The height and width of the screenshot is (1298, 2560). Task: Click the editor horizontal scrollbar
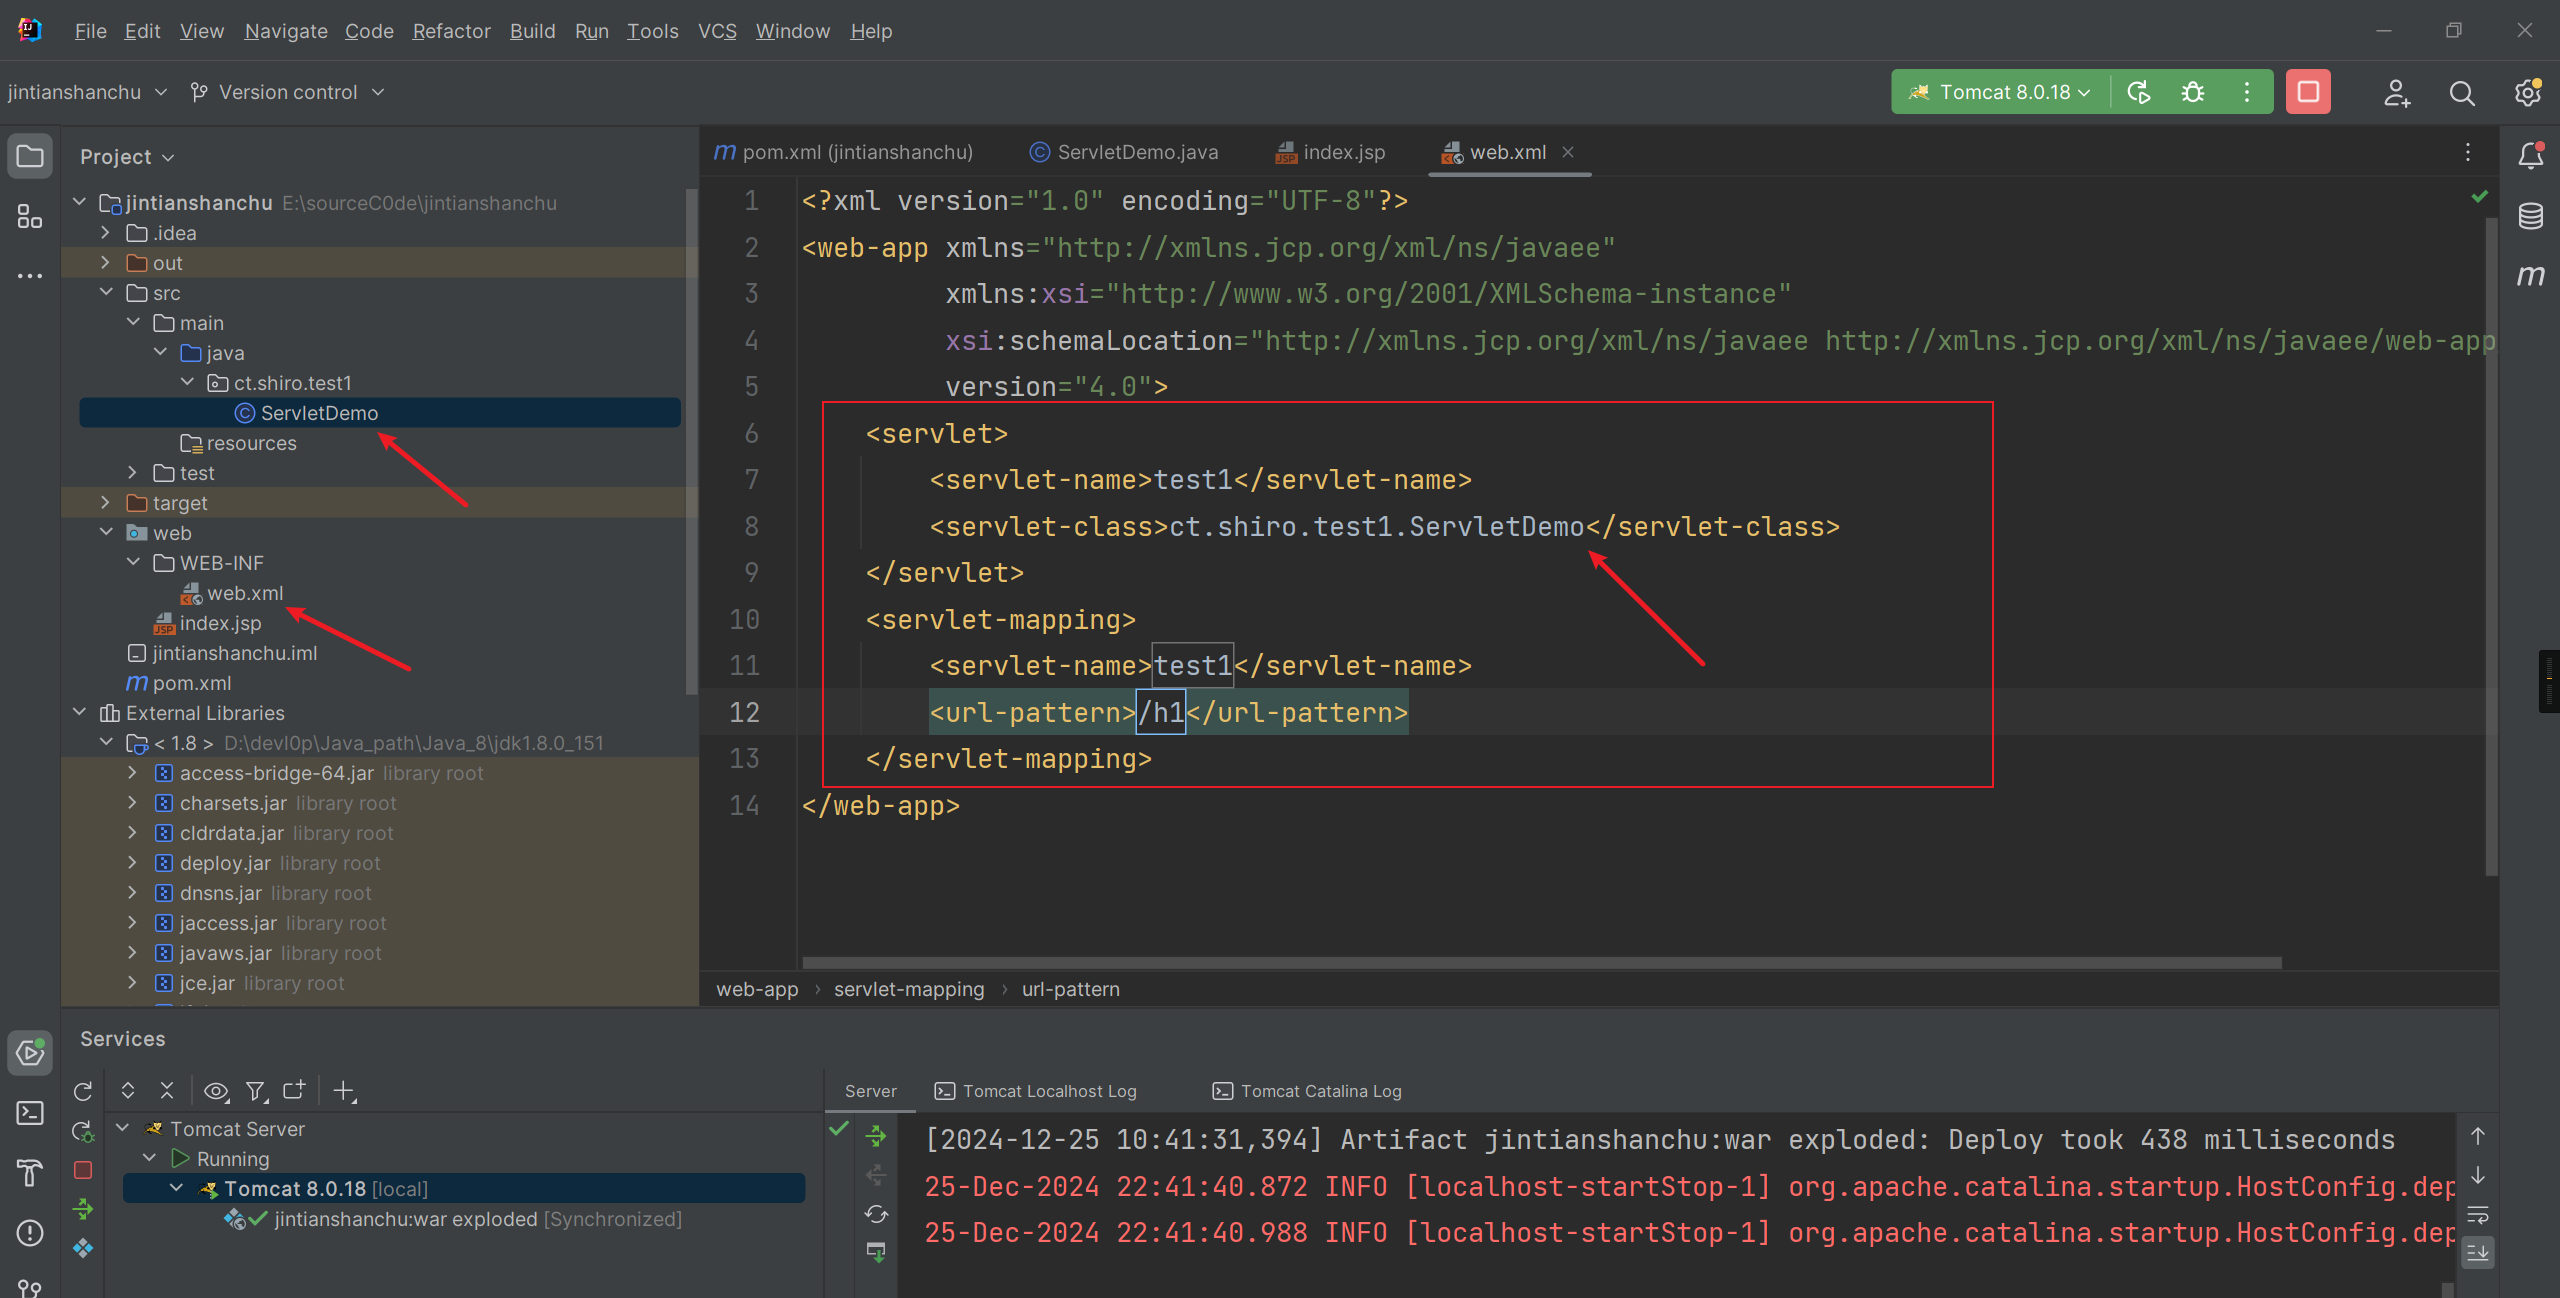click(1540, 963)
